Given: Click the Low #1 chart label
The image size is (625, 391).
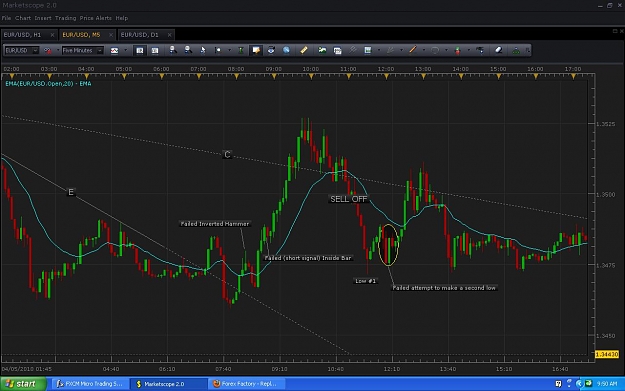Looking at the screenshot, I should coord(366,281).
